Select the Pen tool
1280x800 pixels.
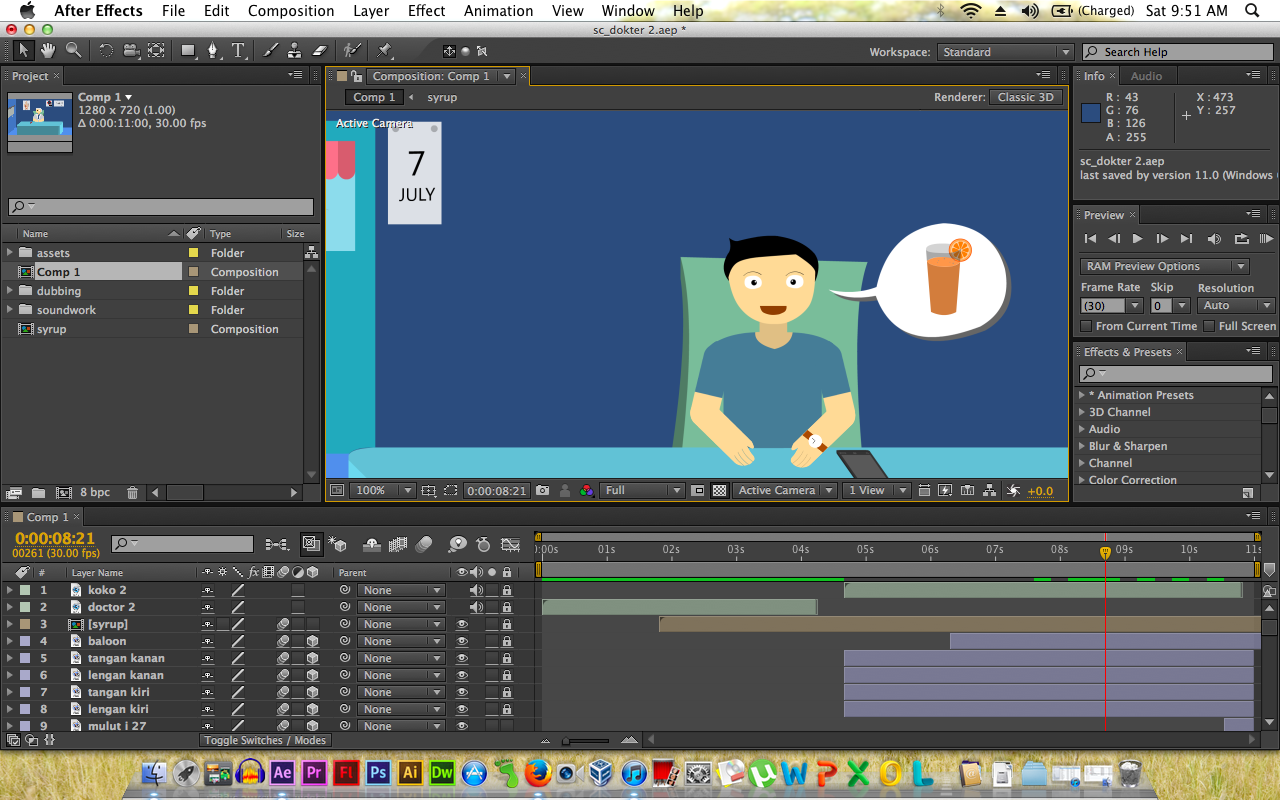pyautogui.click(x=213, y=50)
